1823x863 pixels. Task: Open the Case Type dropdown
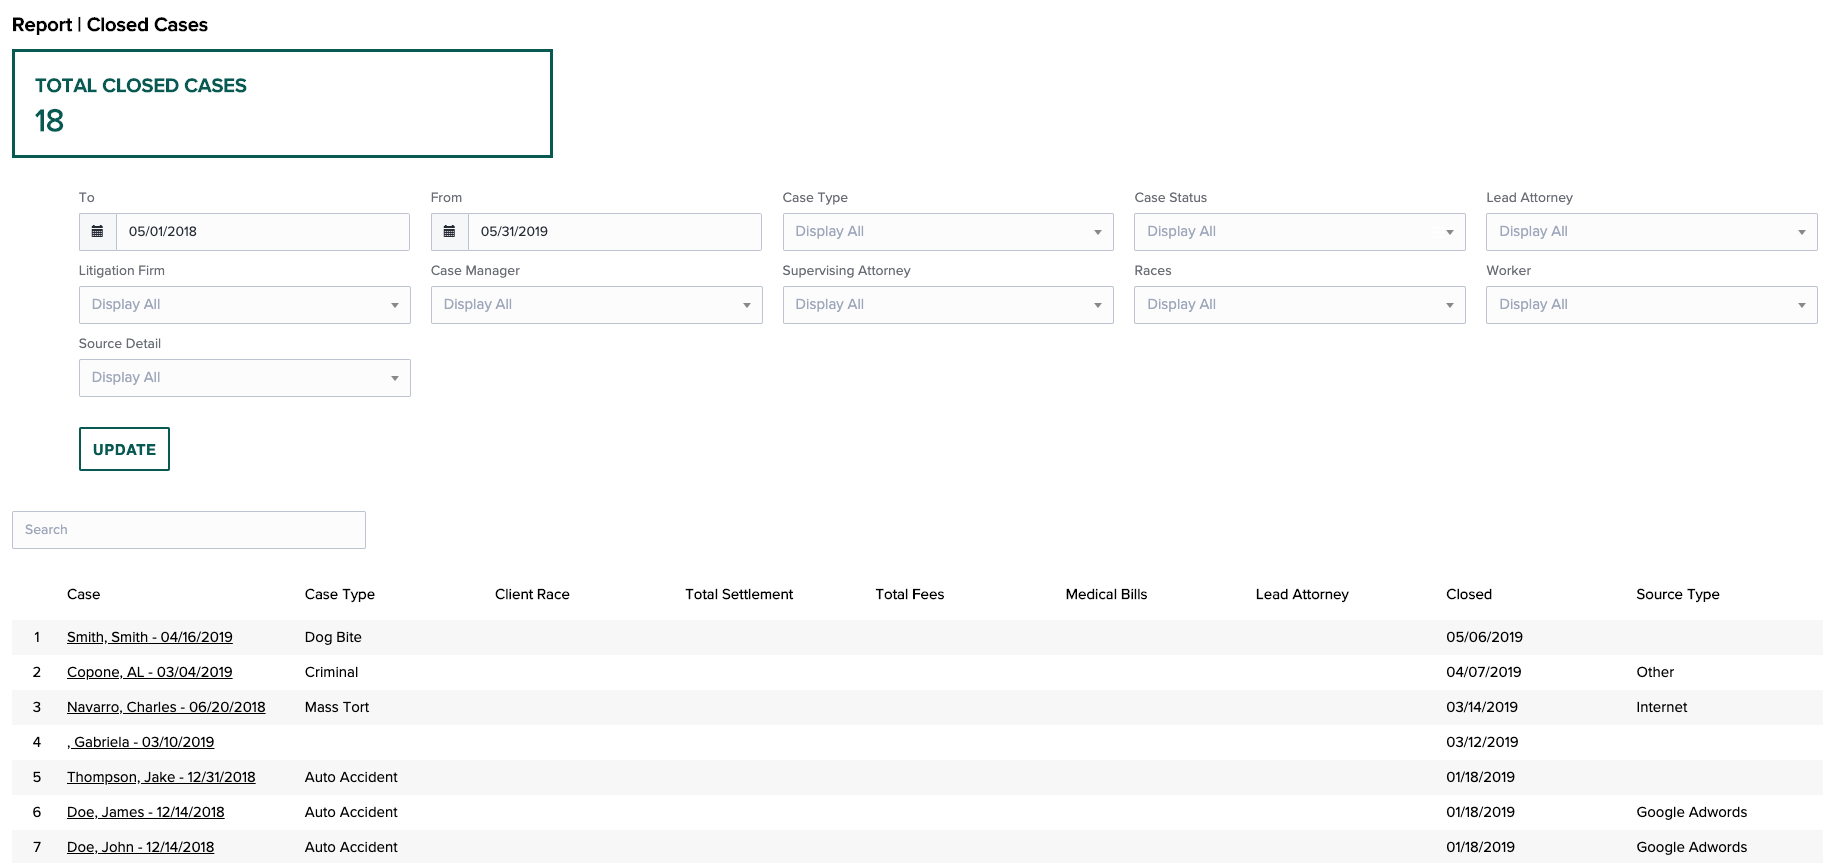tap(948, 232)
